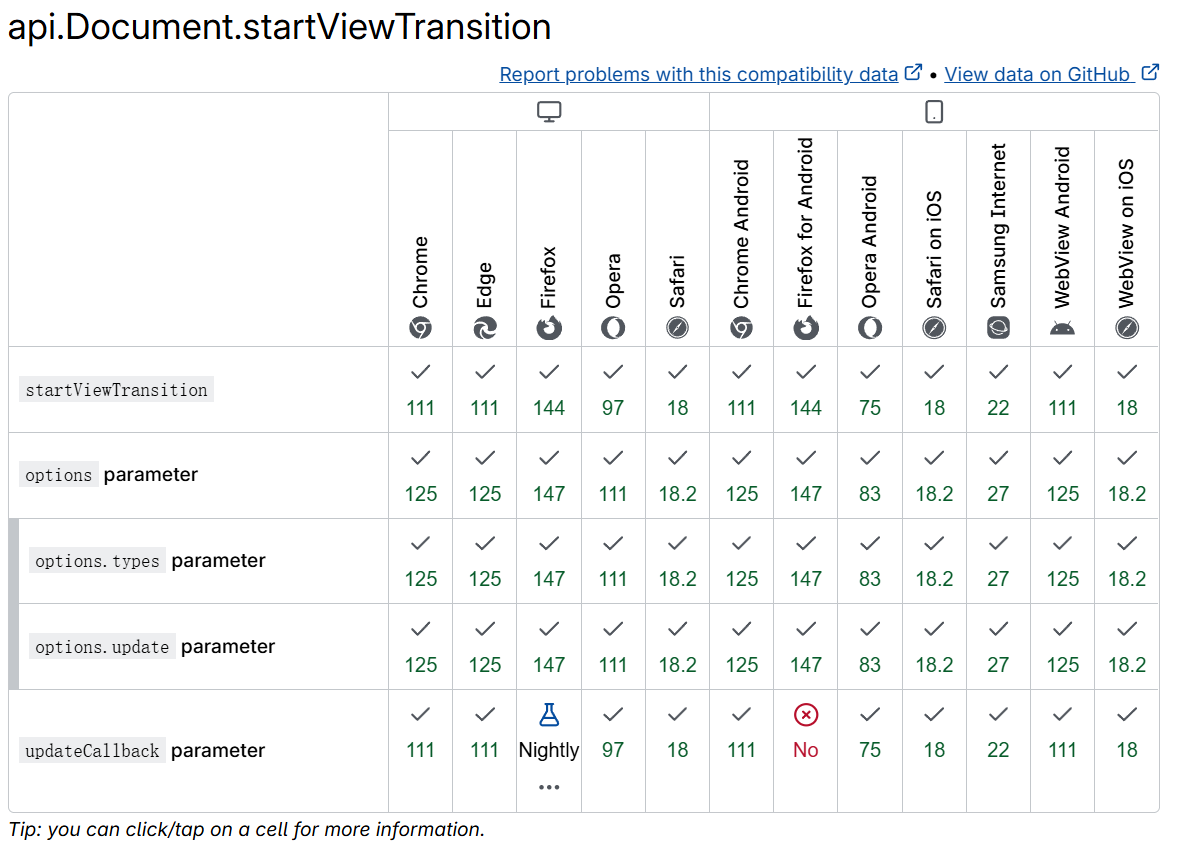The height and width of the screenshot is (855, 1197).
Task: Expand Firefox for Android 147 options.update cell
Action: pyautogui.click(x=806, y=647)
